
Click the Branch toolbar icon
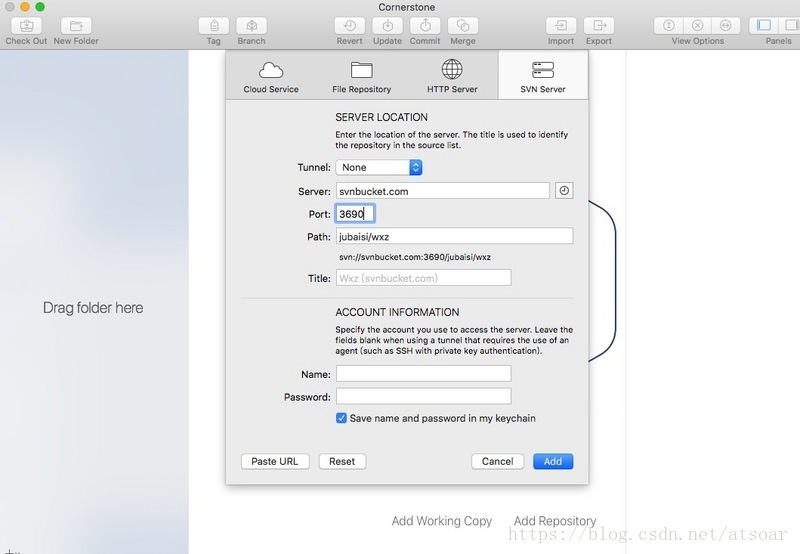pos(251,25)
